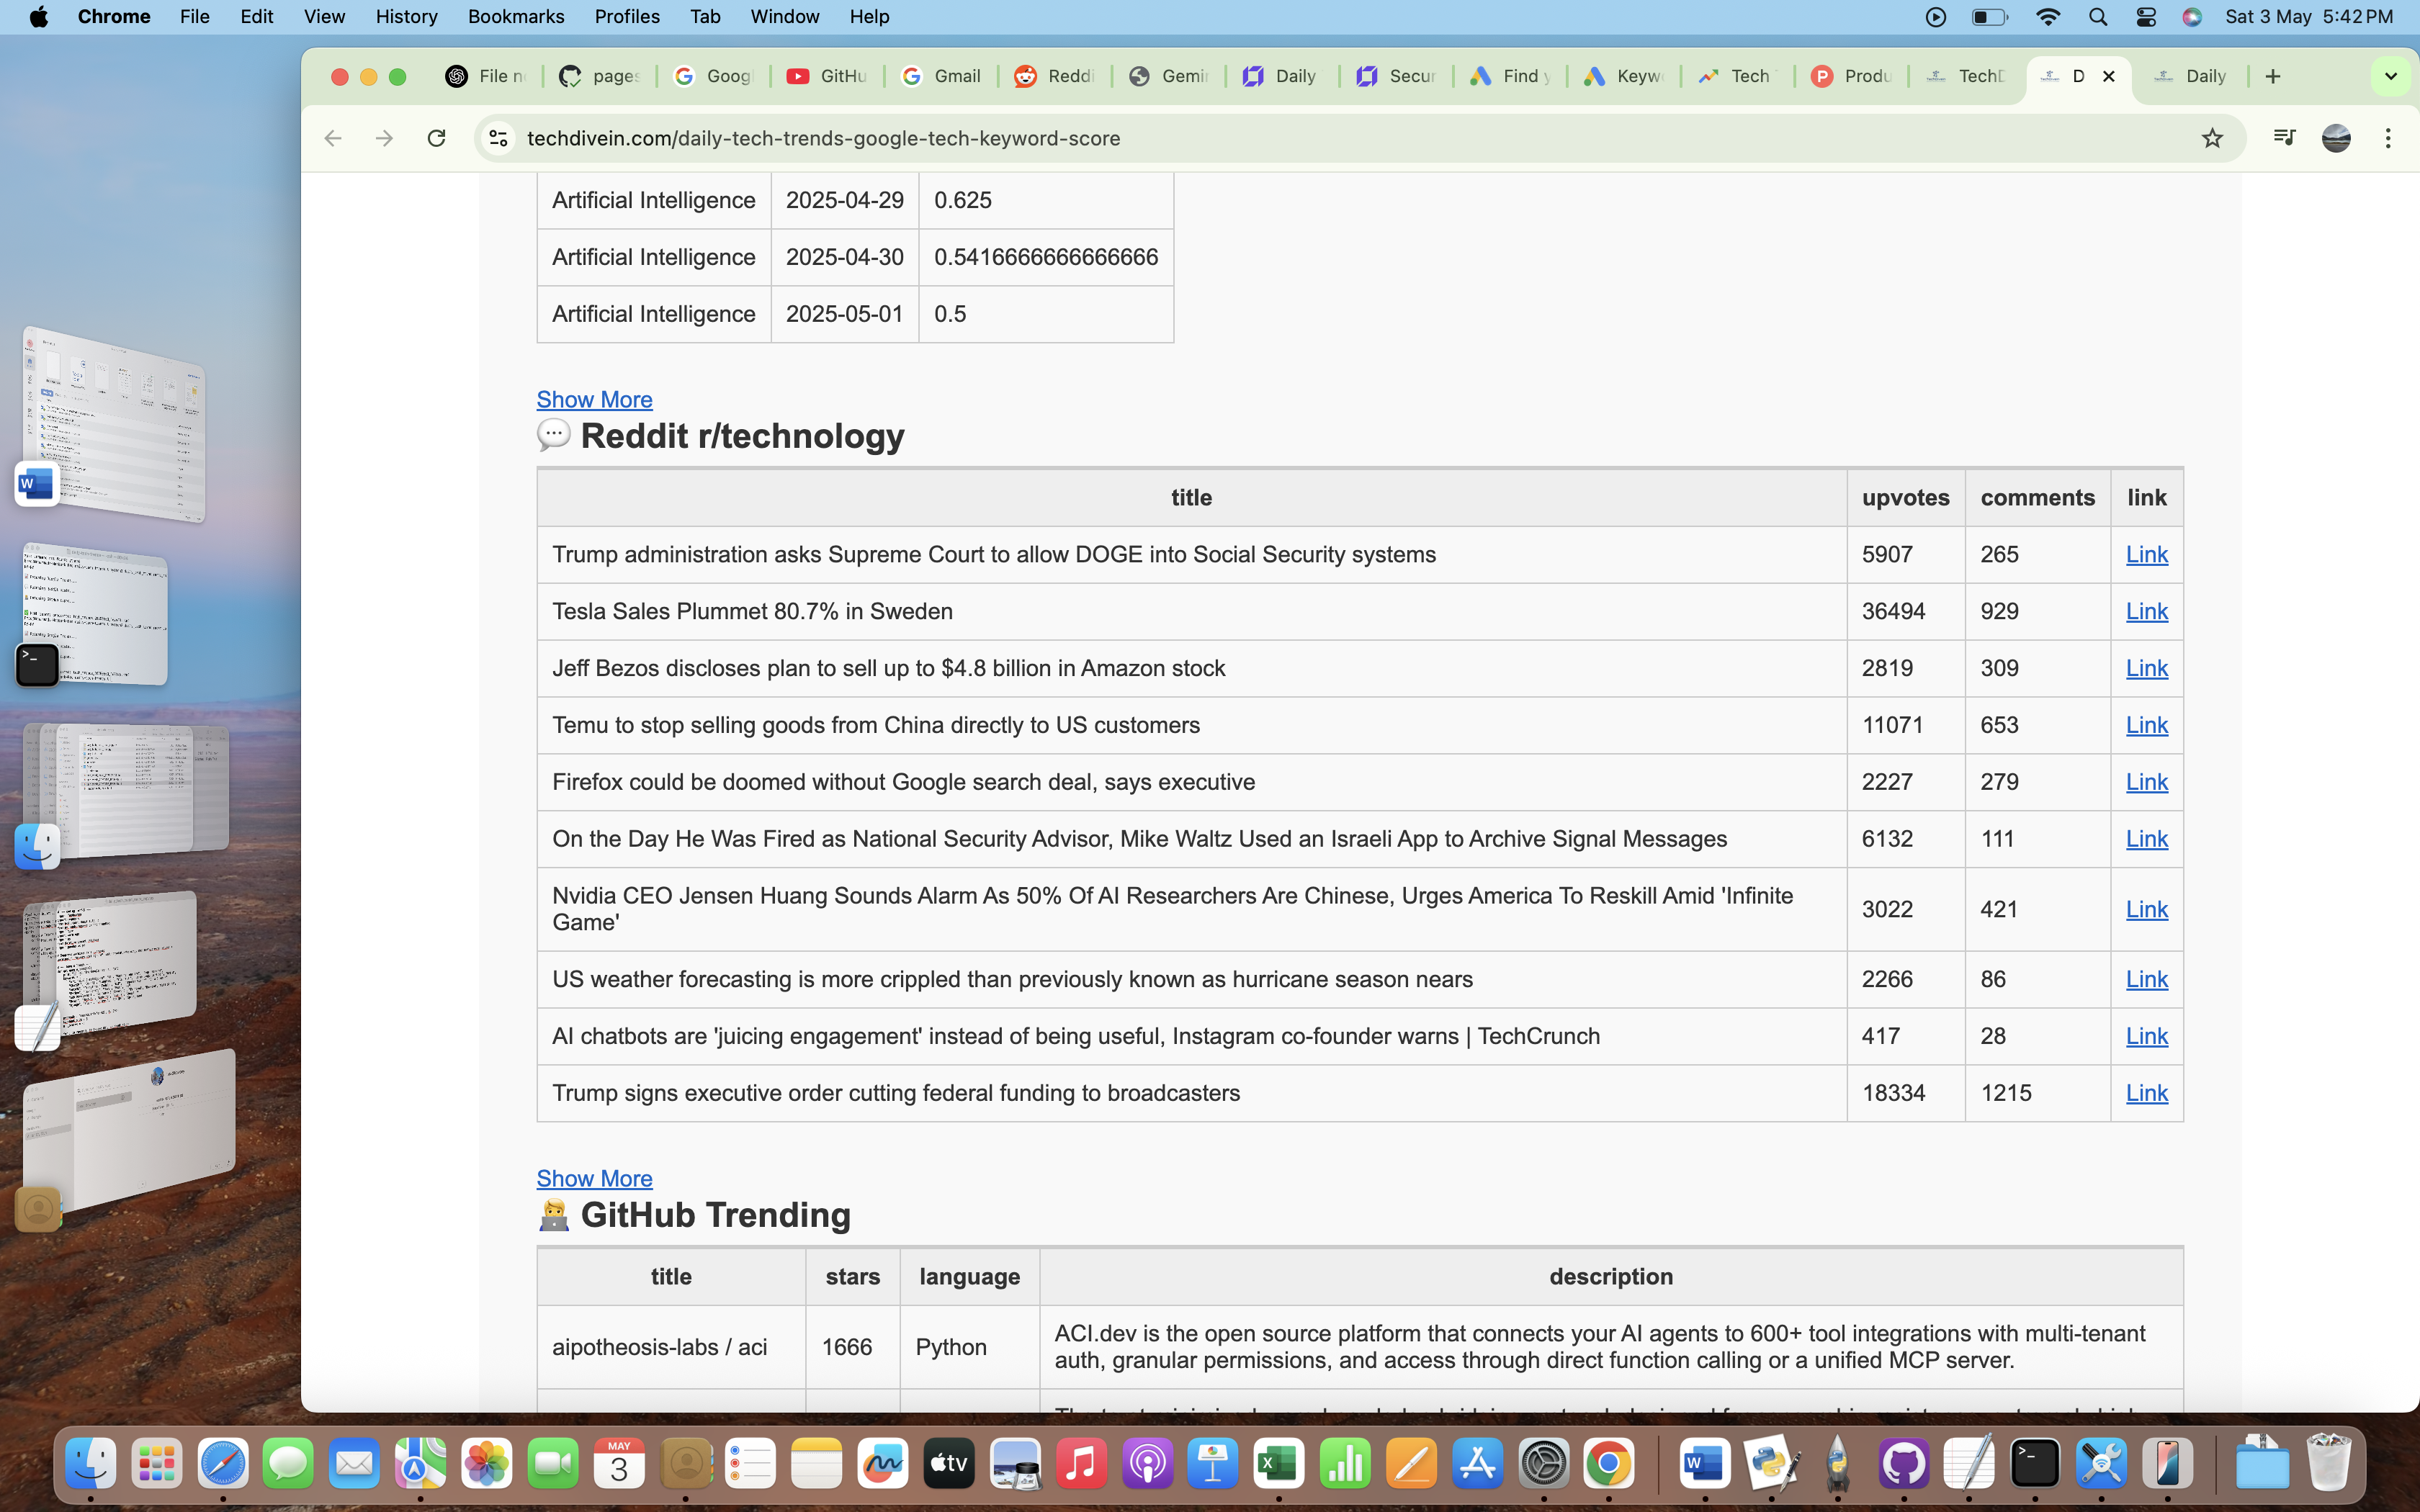This screenshot has height=1512, width=2420.
Task: Click Show More under the Artificial Intelligence table
Action: 594,399
